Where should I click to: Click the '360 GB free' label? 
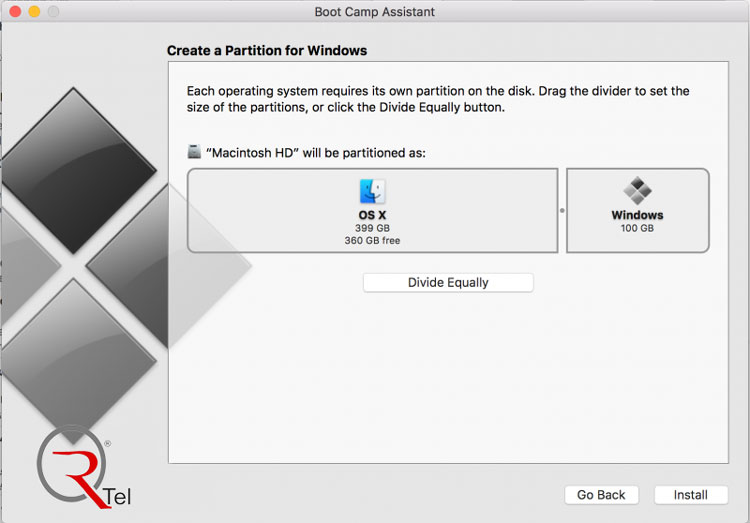pyautogui.click(x=372, y=241)
